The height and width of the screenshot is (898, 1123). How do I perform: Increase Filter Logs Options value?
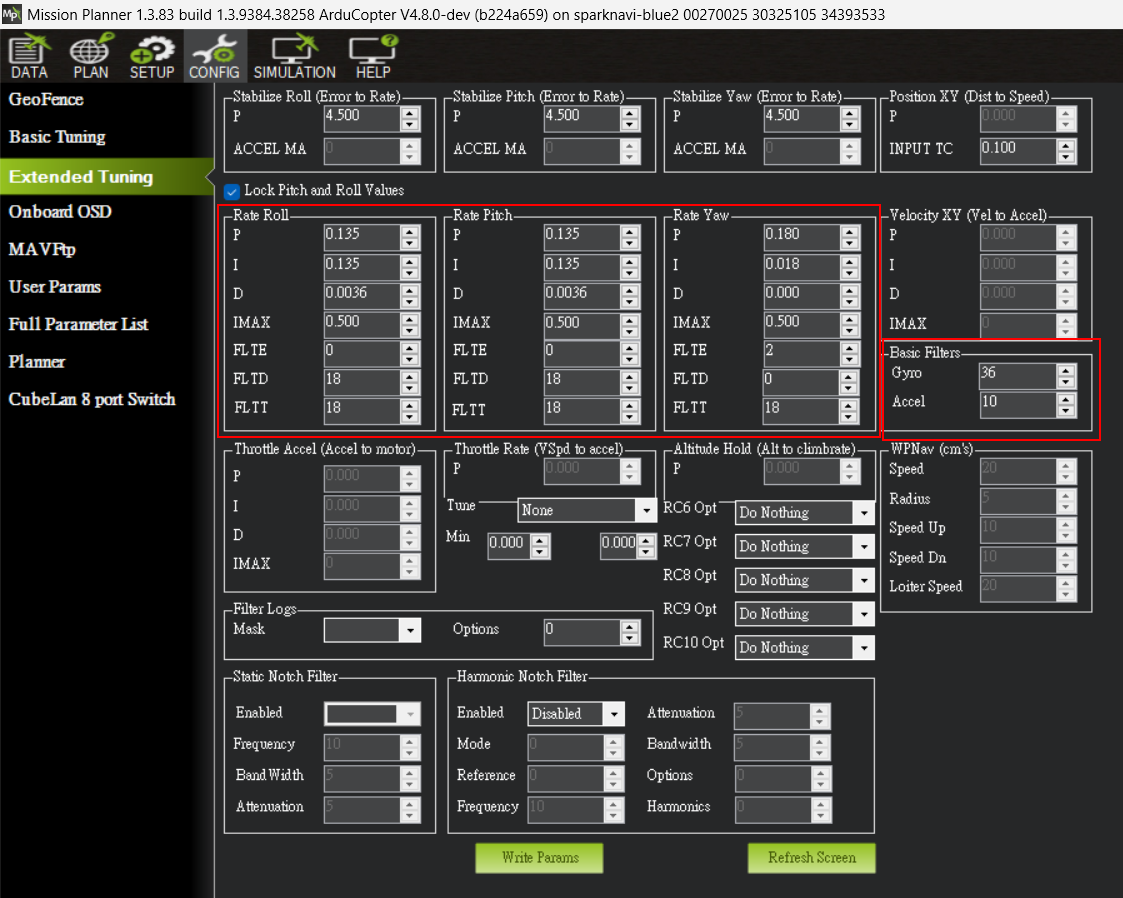click(630, 627)
